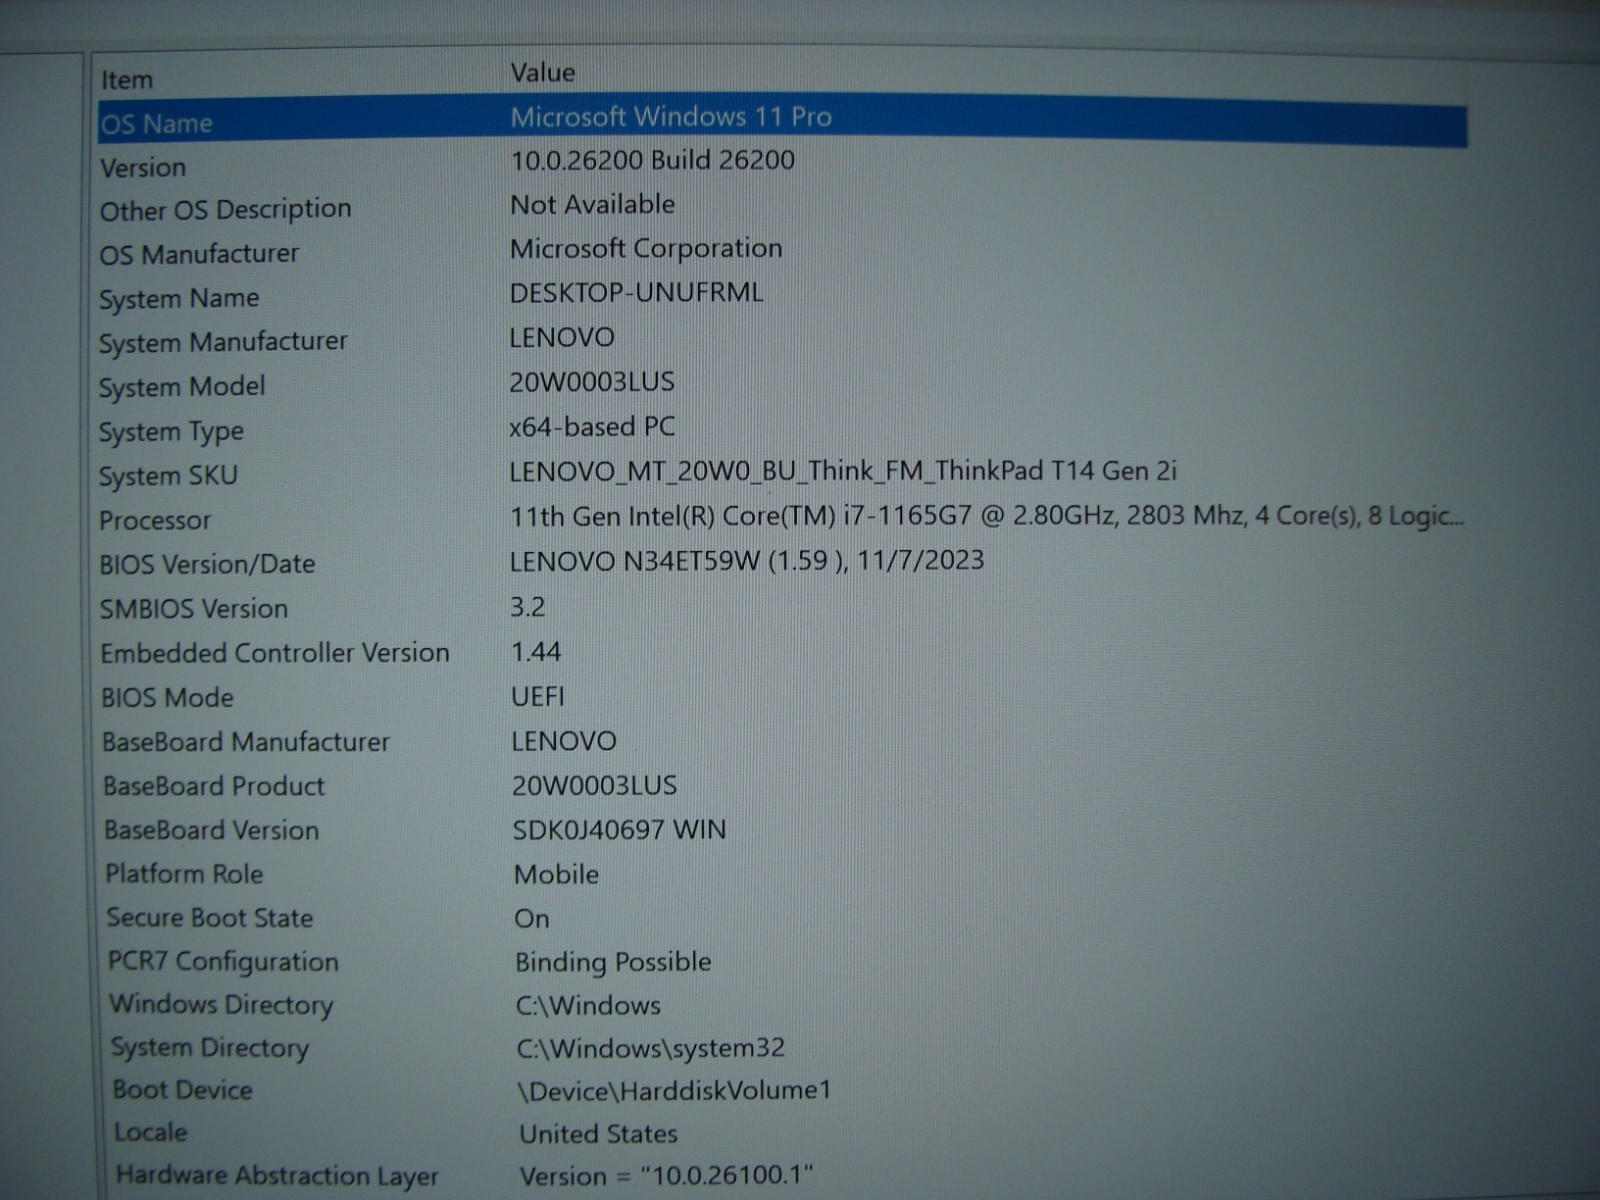The image size is (1600, 1200).
Task: Select the Version row label
Action: pos(143,167)
